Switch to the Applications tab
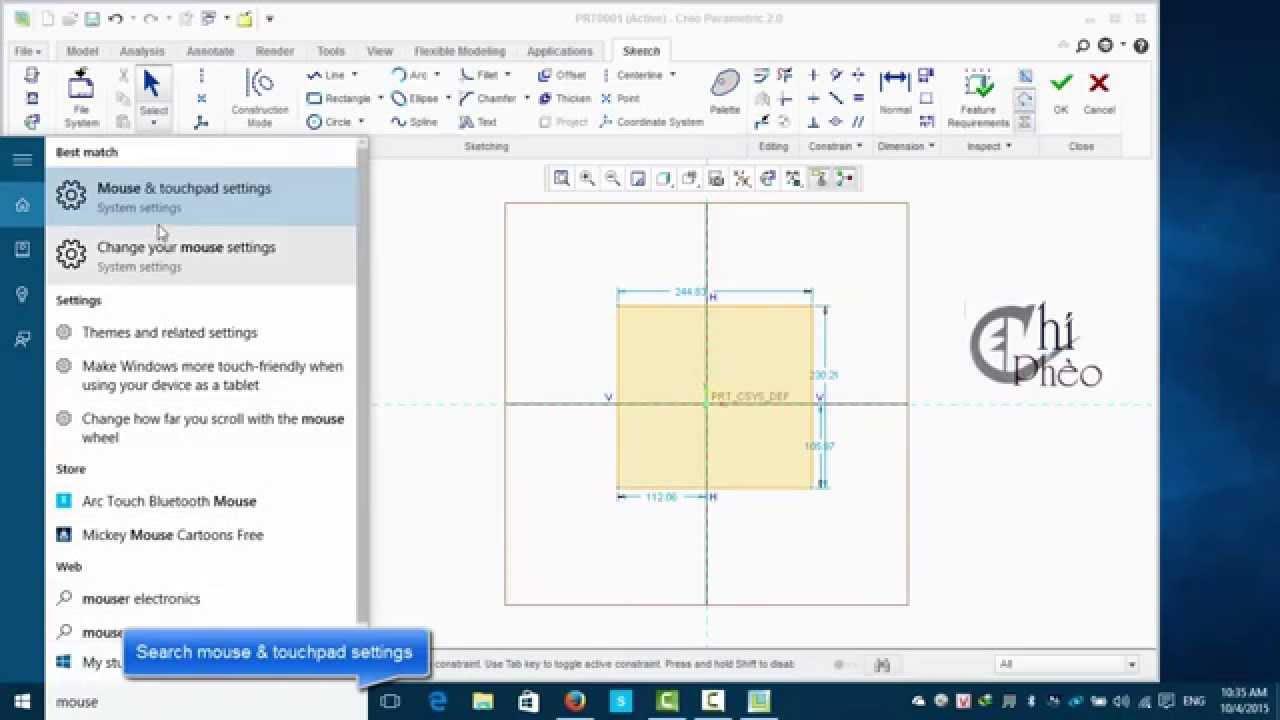 [x=560, y=51]
